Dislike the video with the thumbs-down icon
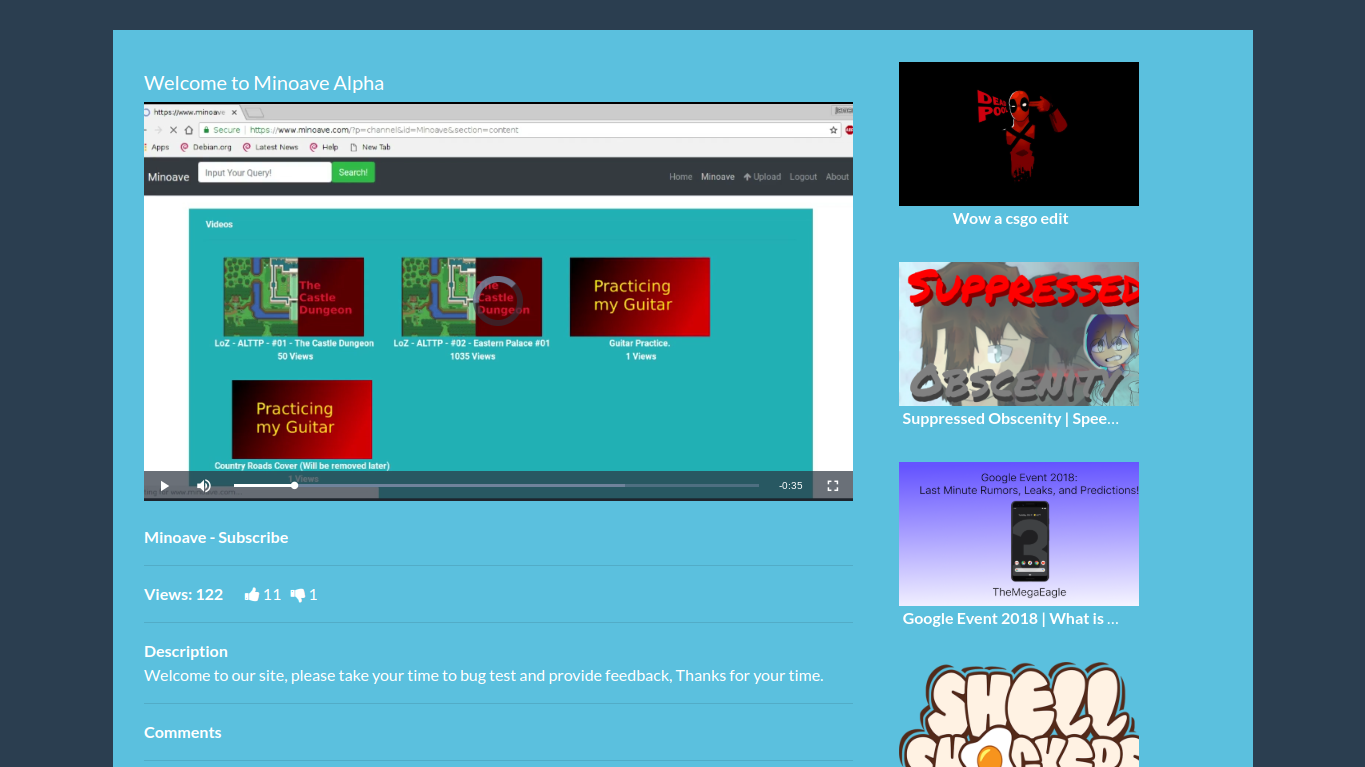The height and width of the screenshot is (767, 1365). [x=298, y=595]
